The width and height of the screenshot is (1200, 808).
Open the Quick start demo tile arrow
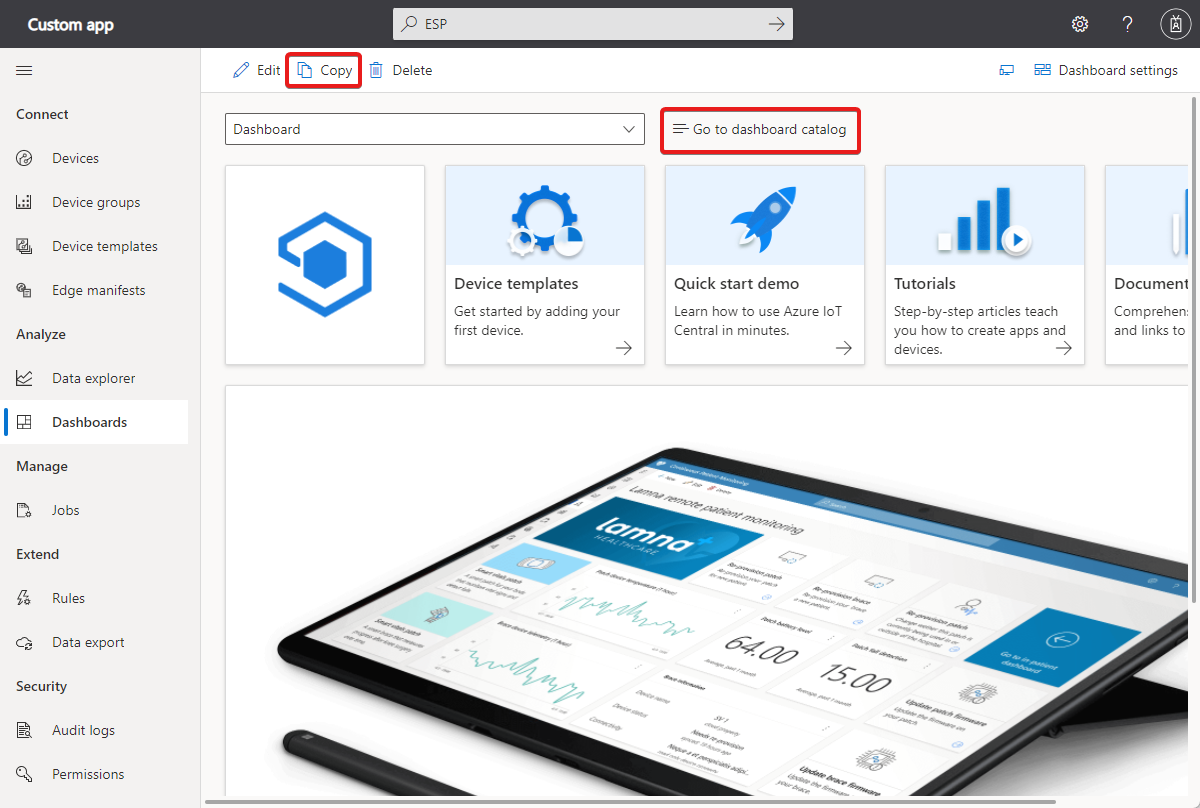(844, 348)
